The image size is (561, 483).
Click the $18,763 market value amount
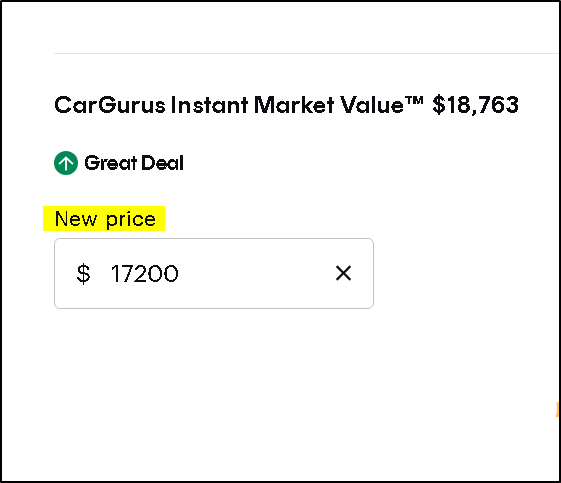475,105
